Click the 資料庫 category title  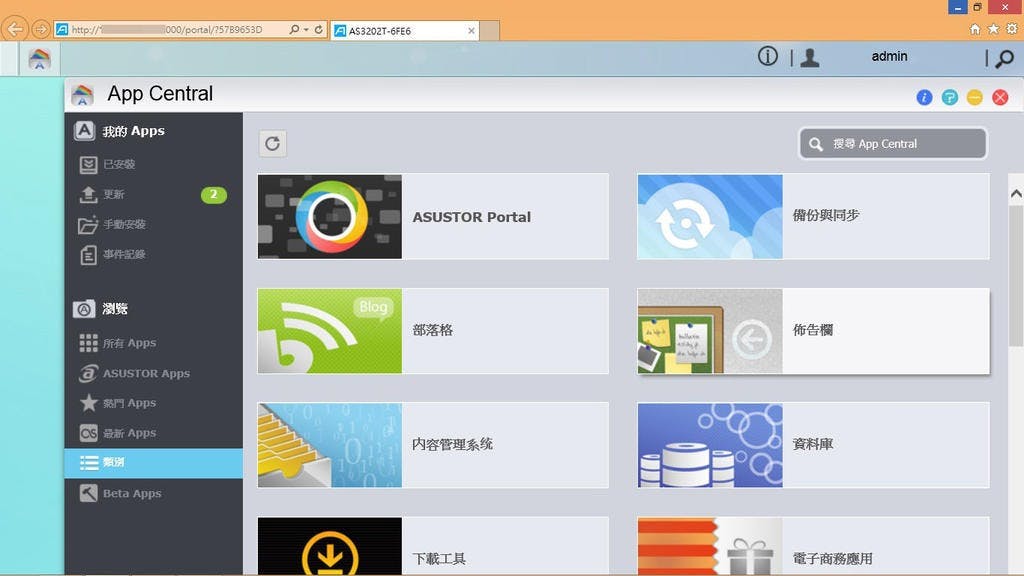(812, 444)
